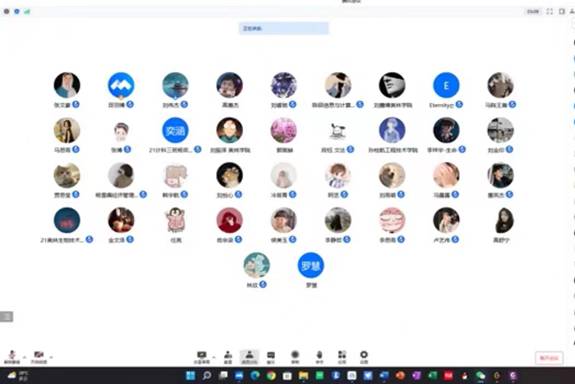Viewport: 575px width, 384px height.
Task: Check the green network signal icon
Action: click(x=27, y=11)
